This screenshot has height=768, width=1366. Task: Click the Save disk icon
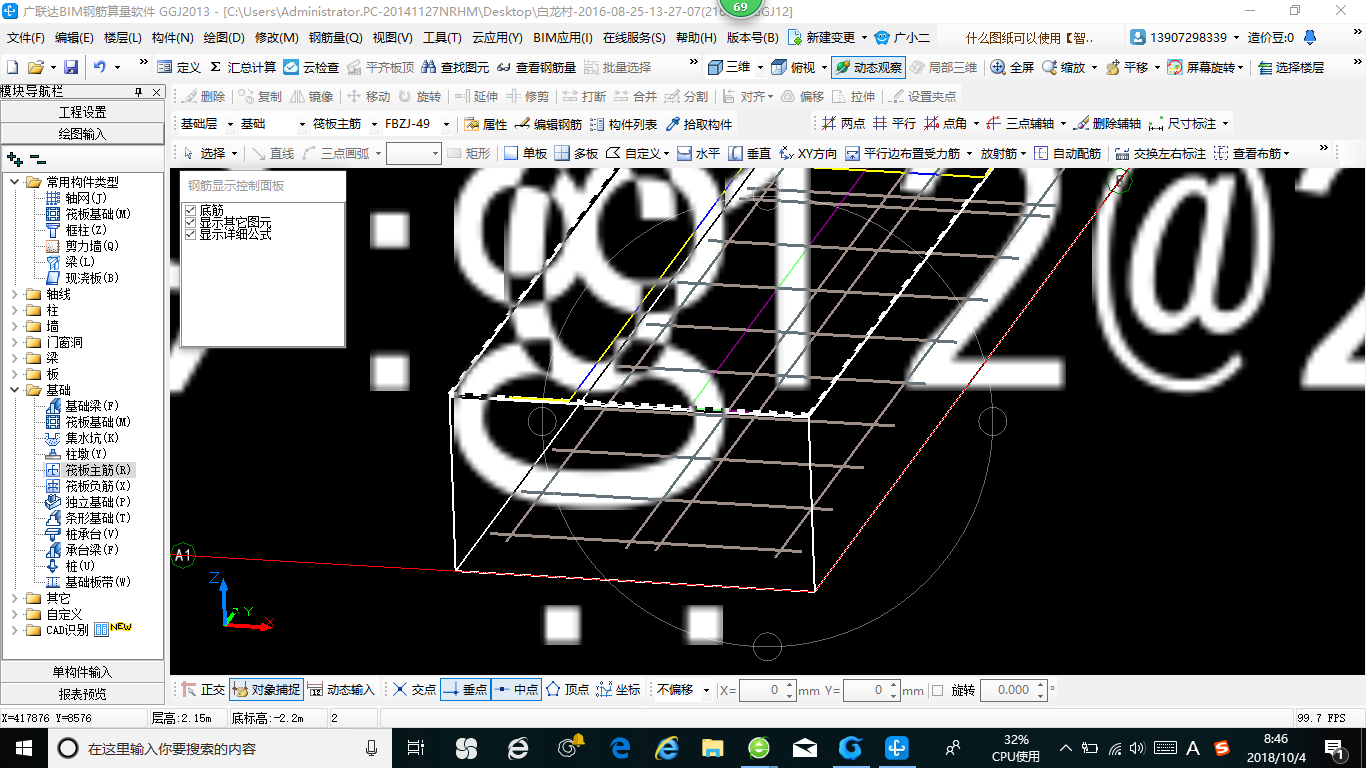pos(71,67)
